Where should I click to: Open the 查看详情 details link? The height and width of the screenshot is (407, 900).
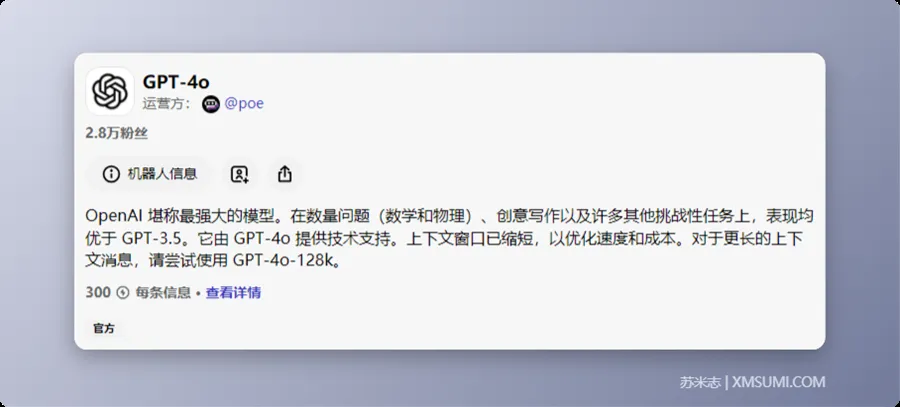233,293
